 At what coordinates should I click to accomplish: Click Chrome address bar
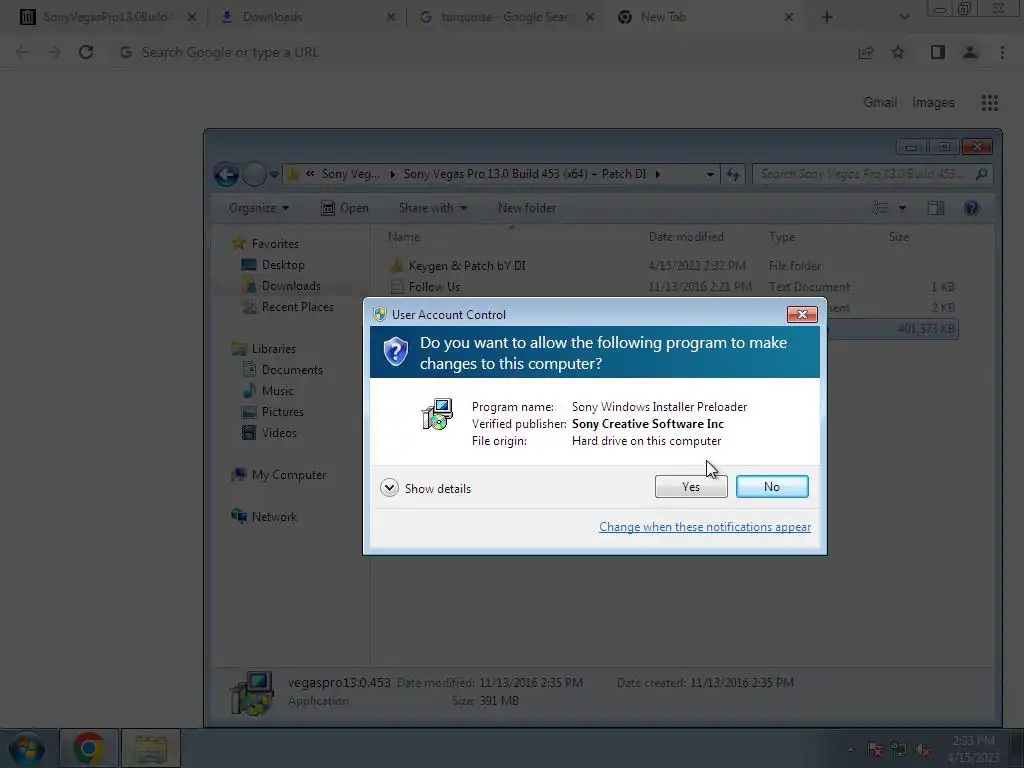(483, 52)
